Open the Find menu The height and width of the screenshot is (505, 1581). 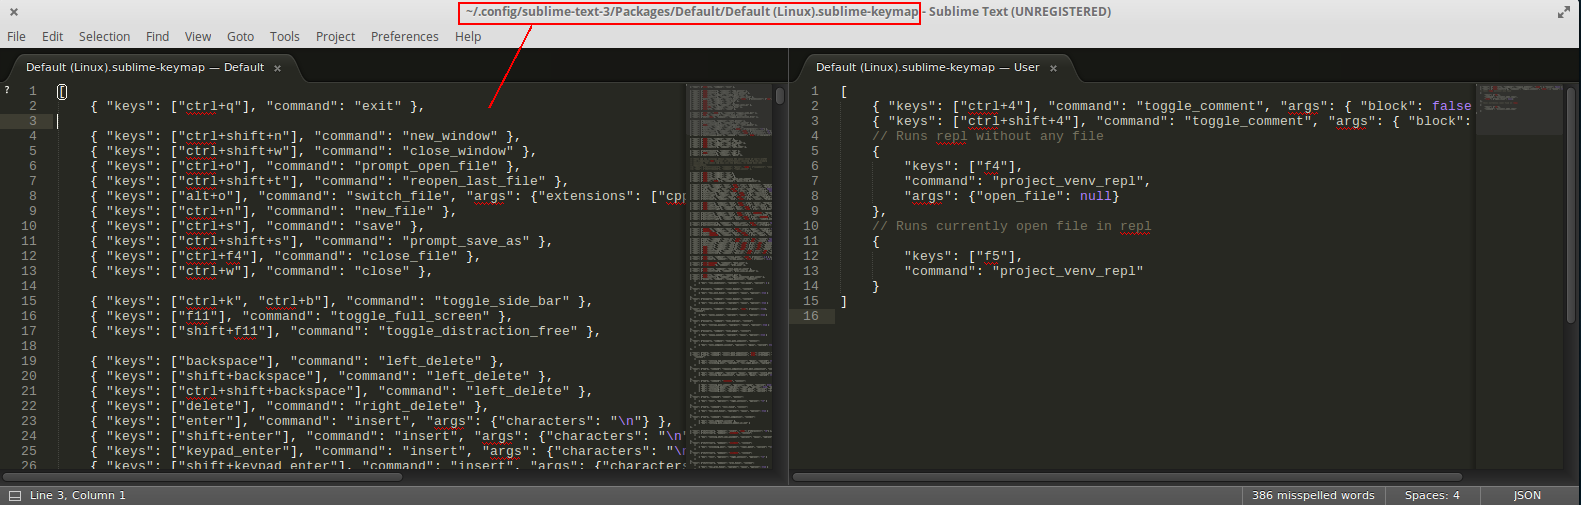point(157,36)
